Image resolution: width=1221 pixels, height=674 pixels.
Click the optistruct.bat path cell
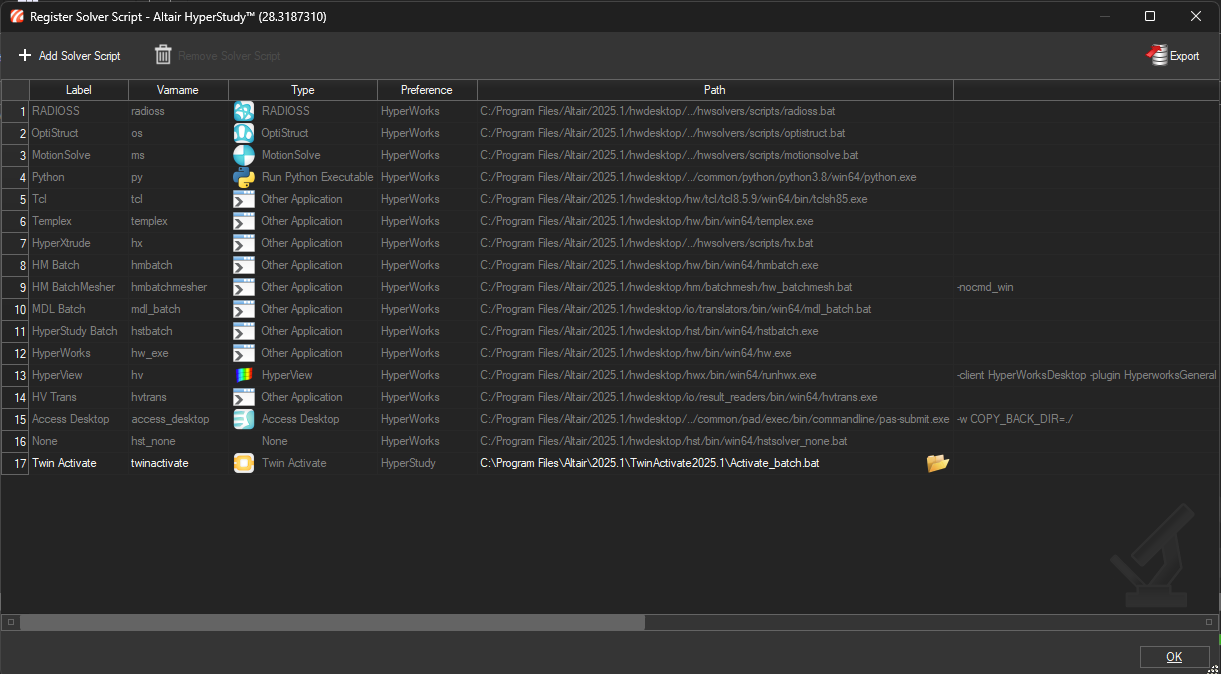coord(715,133)
